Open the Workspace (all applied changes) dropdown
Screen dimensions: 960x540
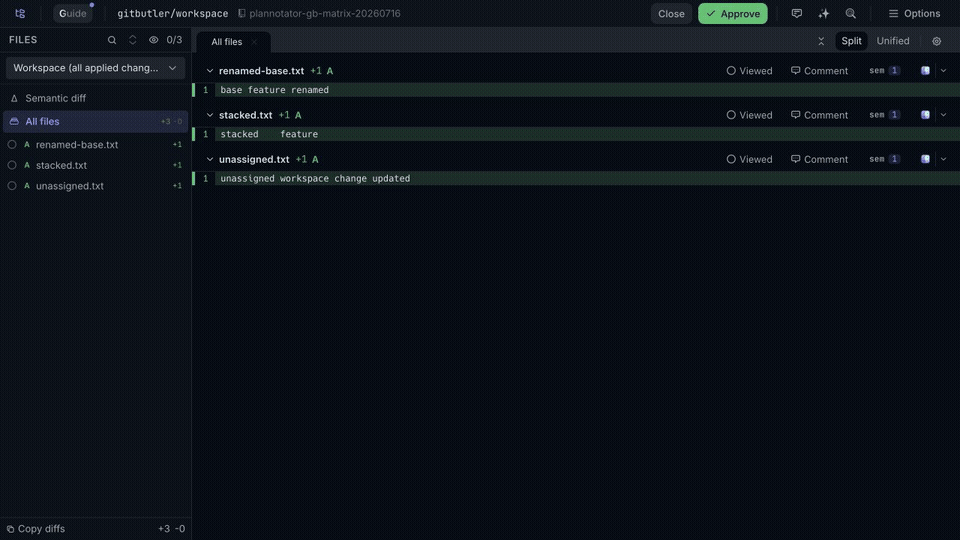click(95, 68)
